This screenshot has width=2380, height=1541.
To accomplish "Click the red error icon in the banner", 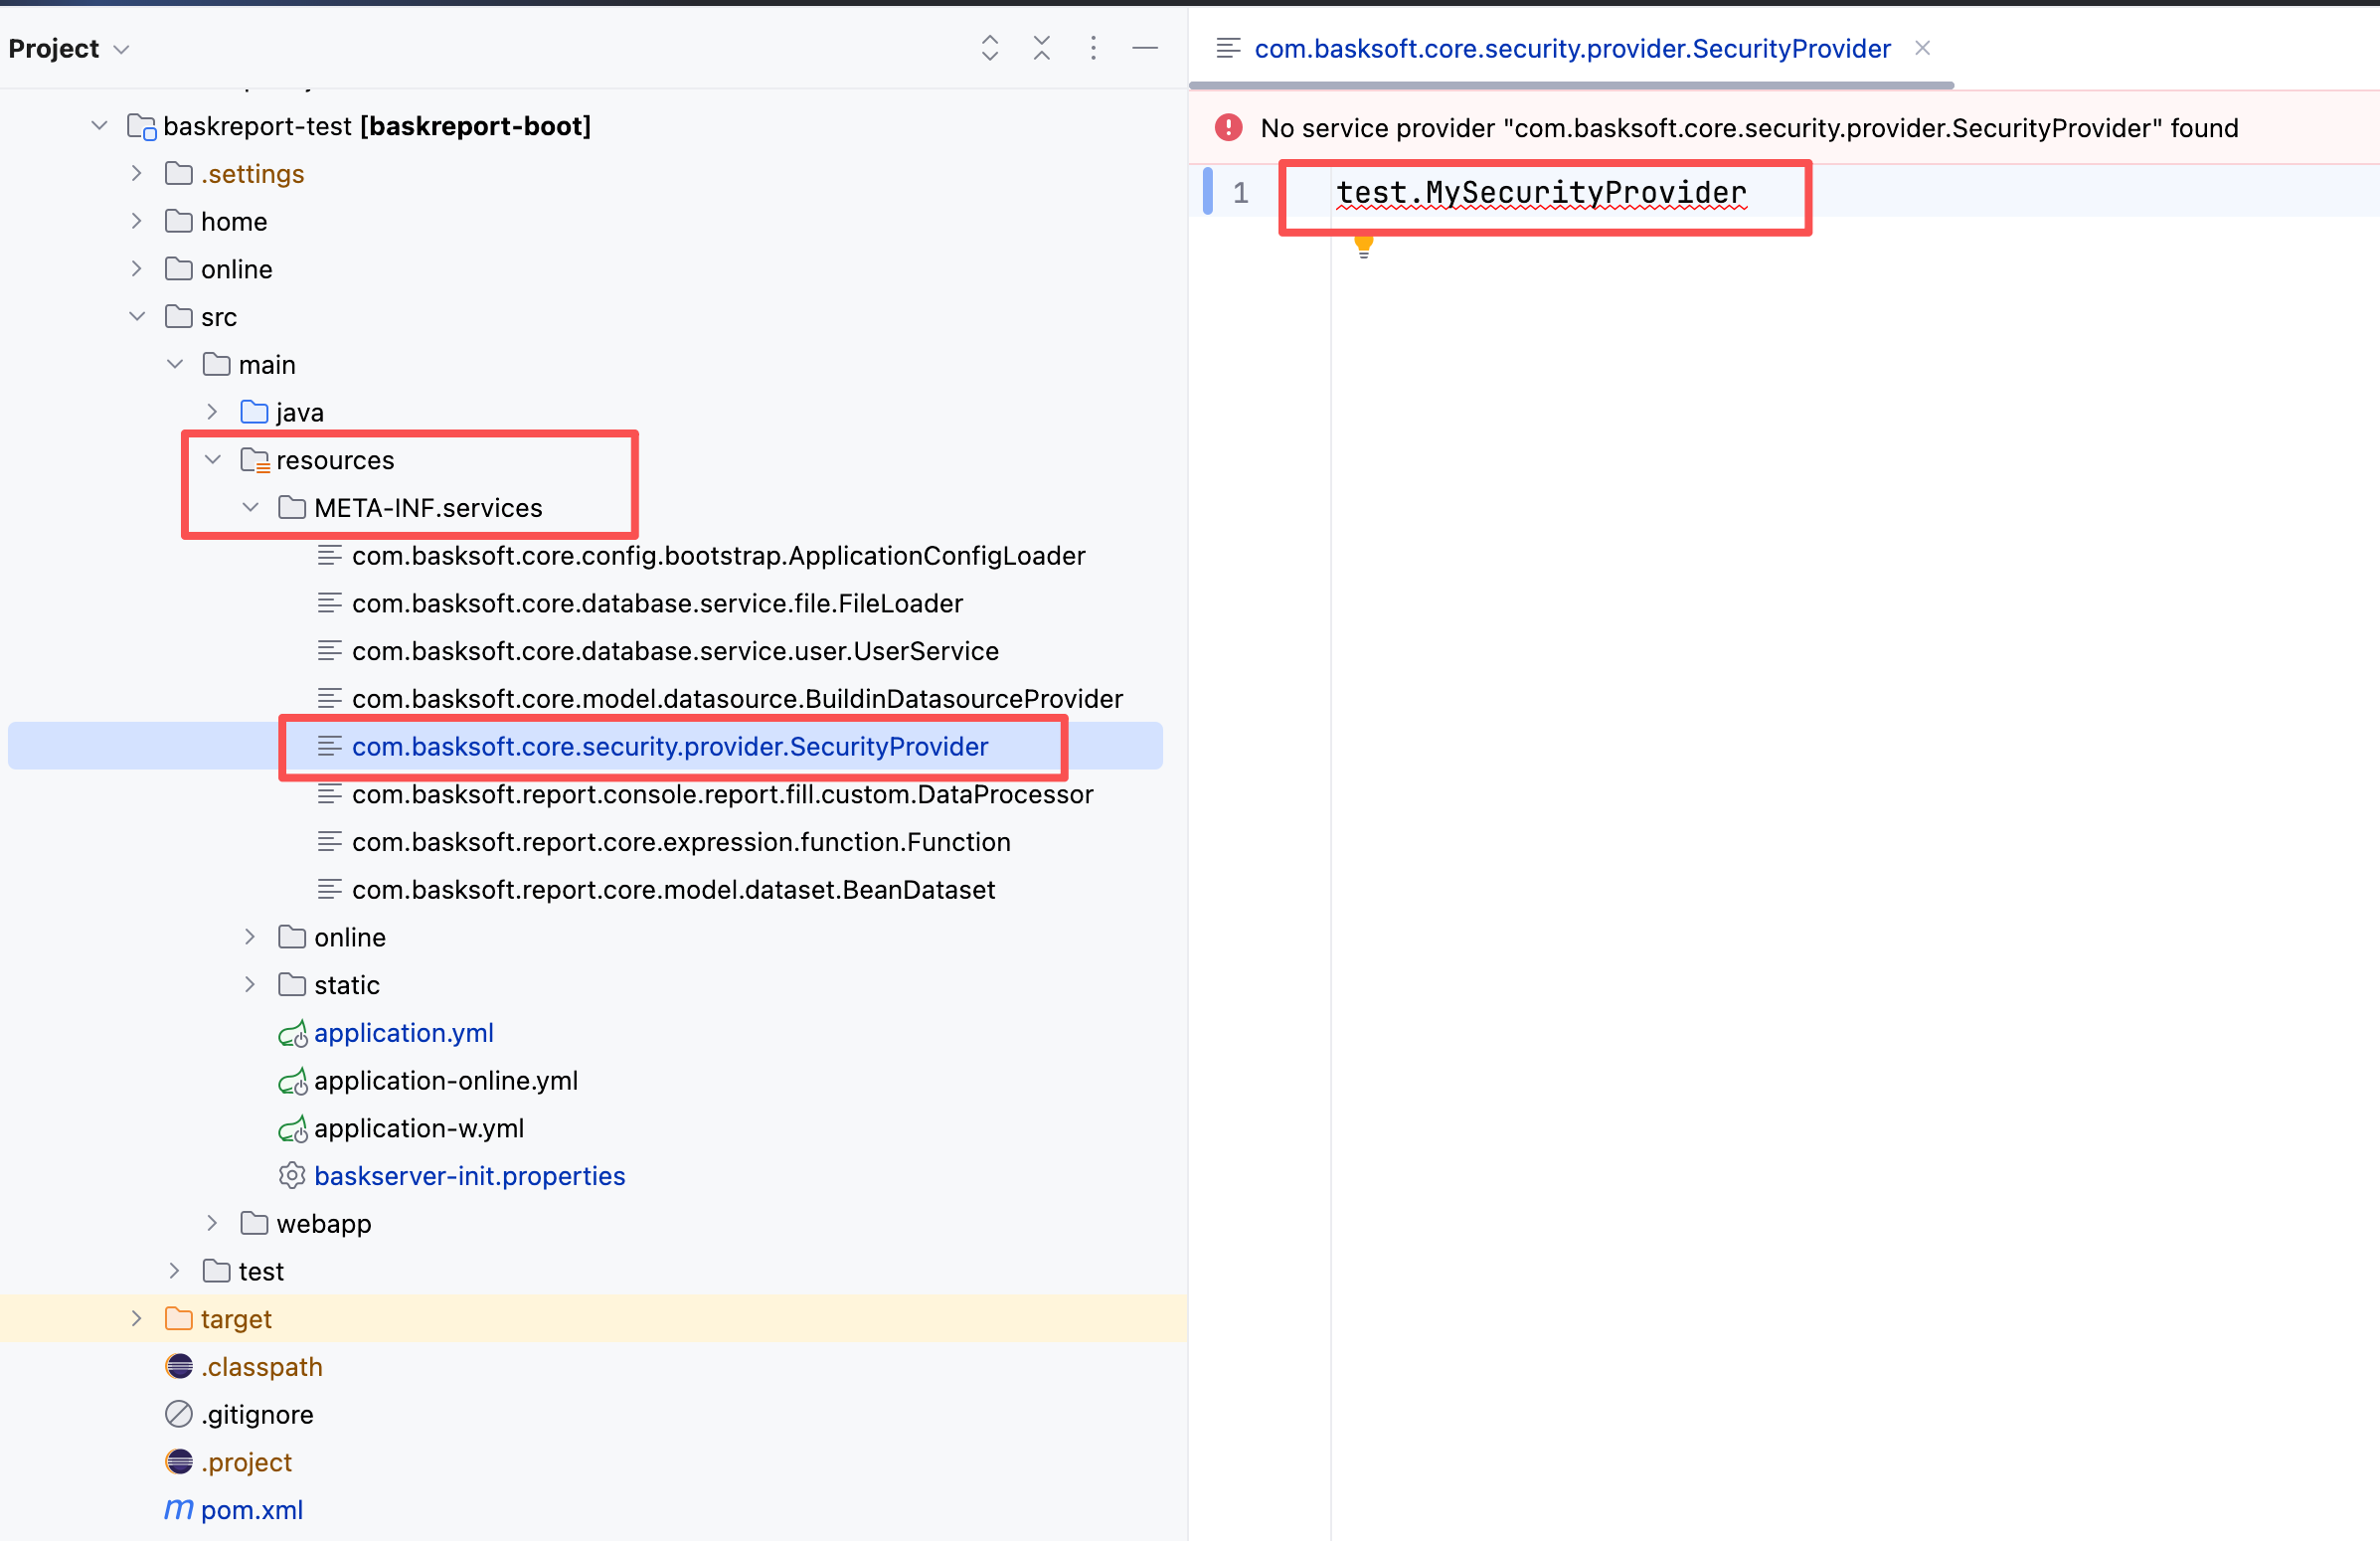I will point(1228,128).
